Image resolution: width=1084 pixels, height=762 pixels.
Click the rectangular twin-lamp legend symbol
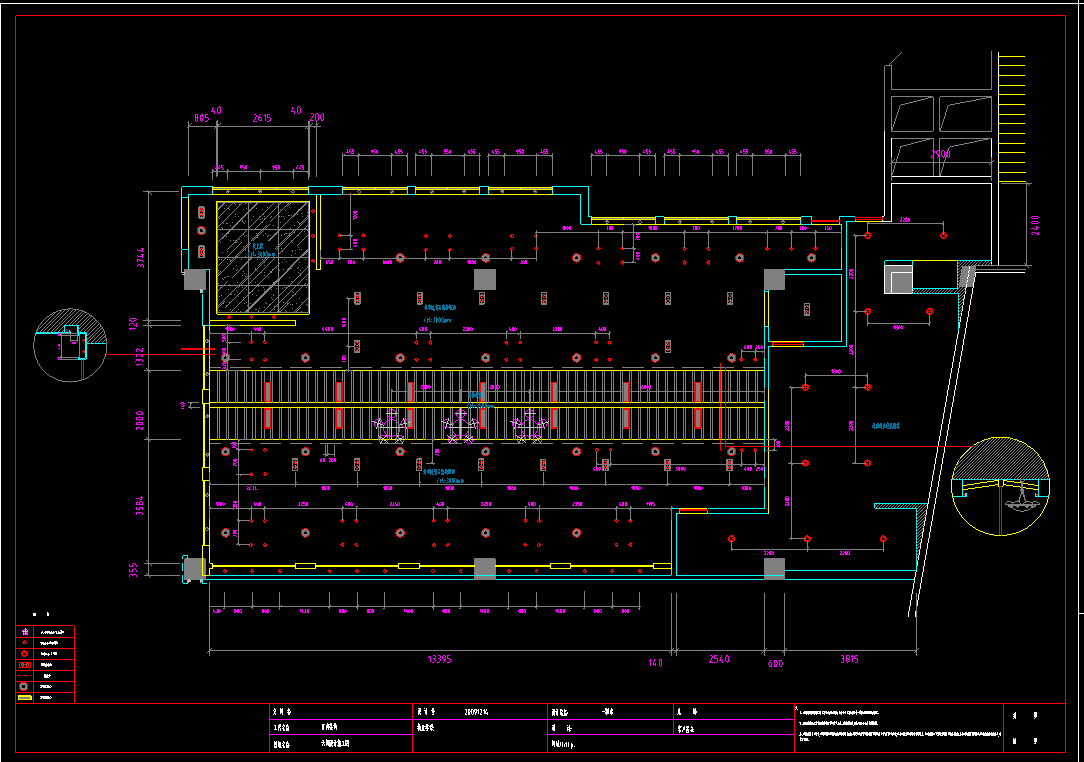(x=24, y=665)
